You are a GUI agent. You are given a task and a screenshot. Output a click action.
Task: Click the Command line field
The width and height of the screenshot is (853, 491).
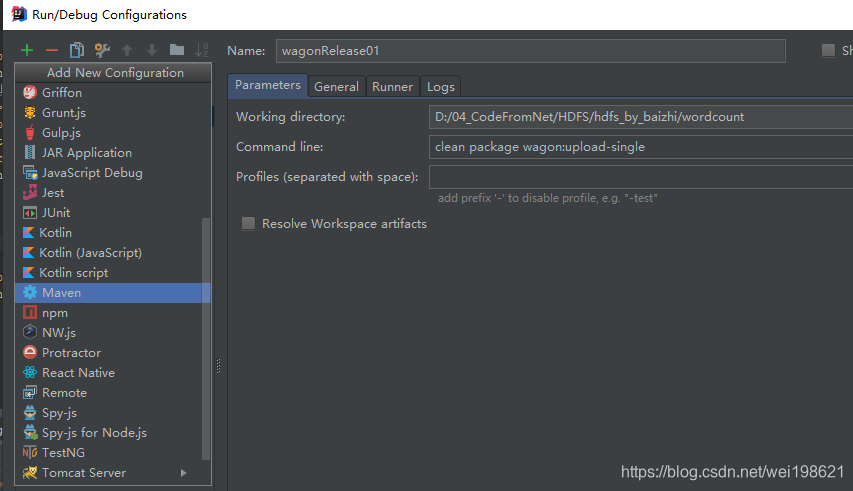coord(641,147)
